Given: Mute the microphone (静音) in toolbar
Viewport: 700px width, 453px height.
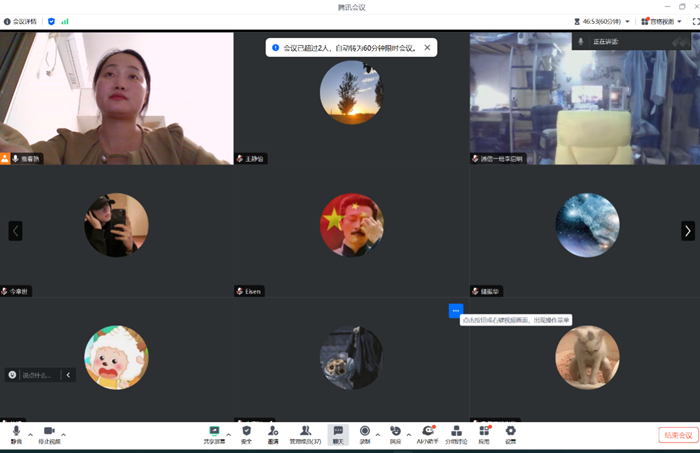Looking at the screenshot, I should point(16,432).
